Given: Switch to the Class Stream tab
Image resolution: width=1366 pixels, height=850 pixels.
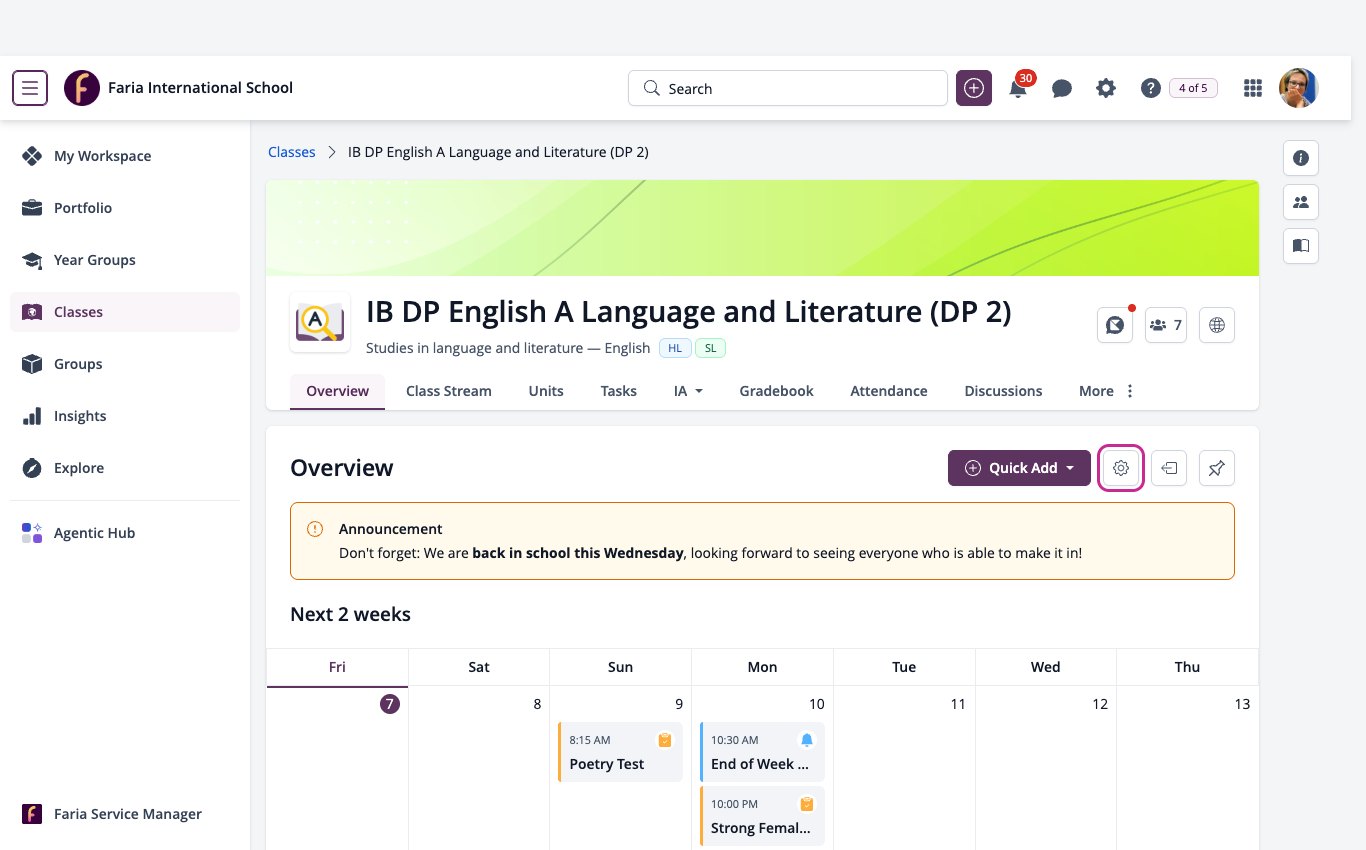Looking at the screenshot, I should coord(449,391).
